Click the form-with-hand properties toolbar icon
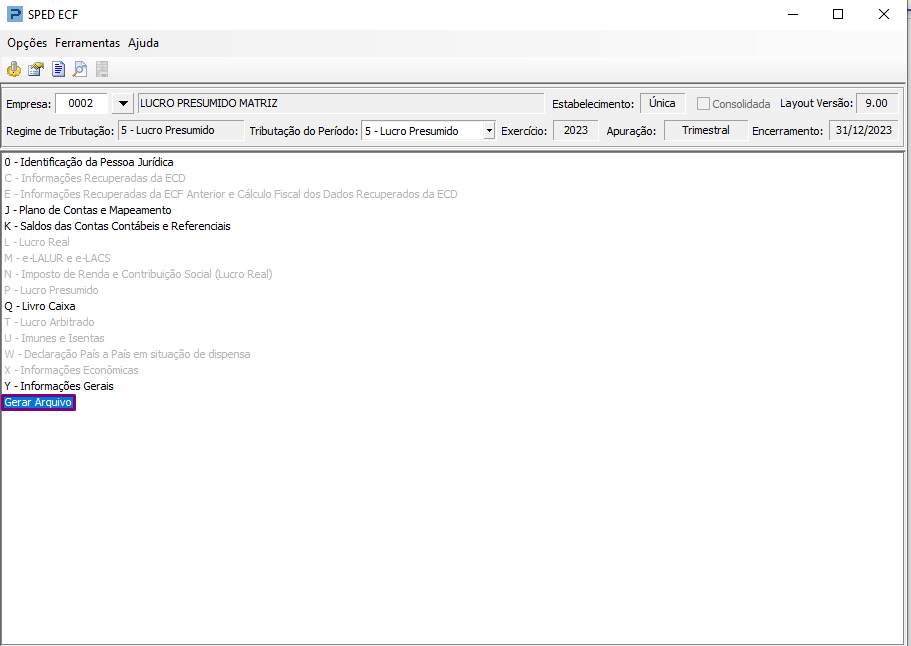Screen dimensions: 911x646 (x=36, y=70)
